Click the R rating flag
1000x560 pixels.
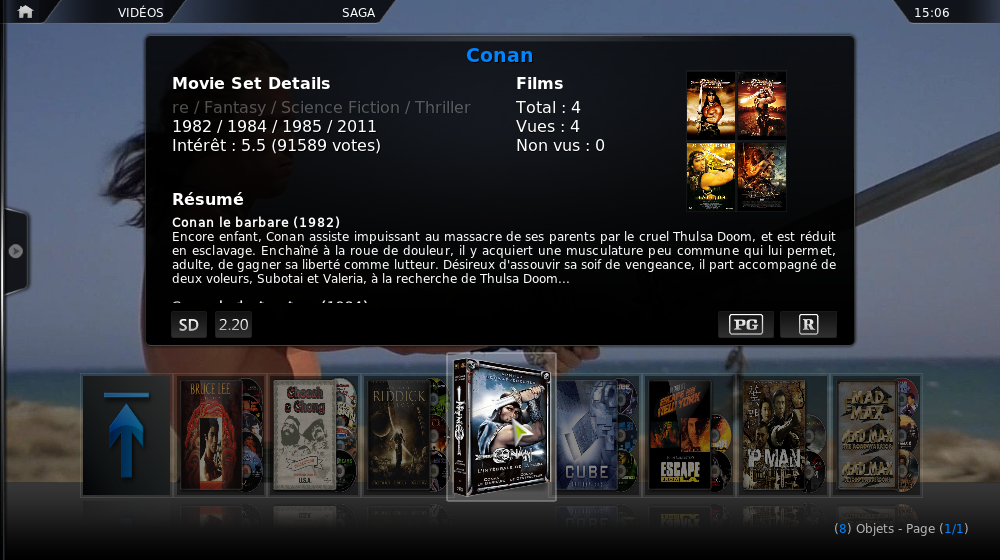[808, 325]
